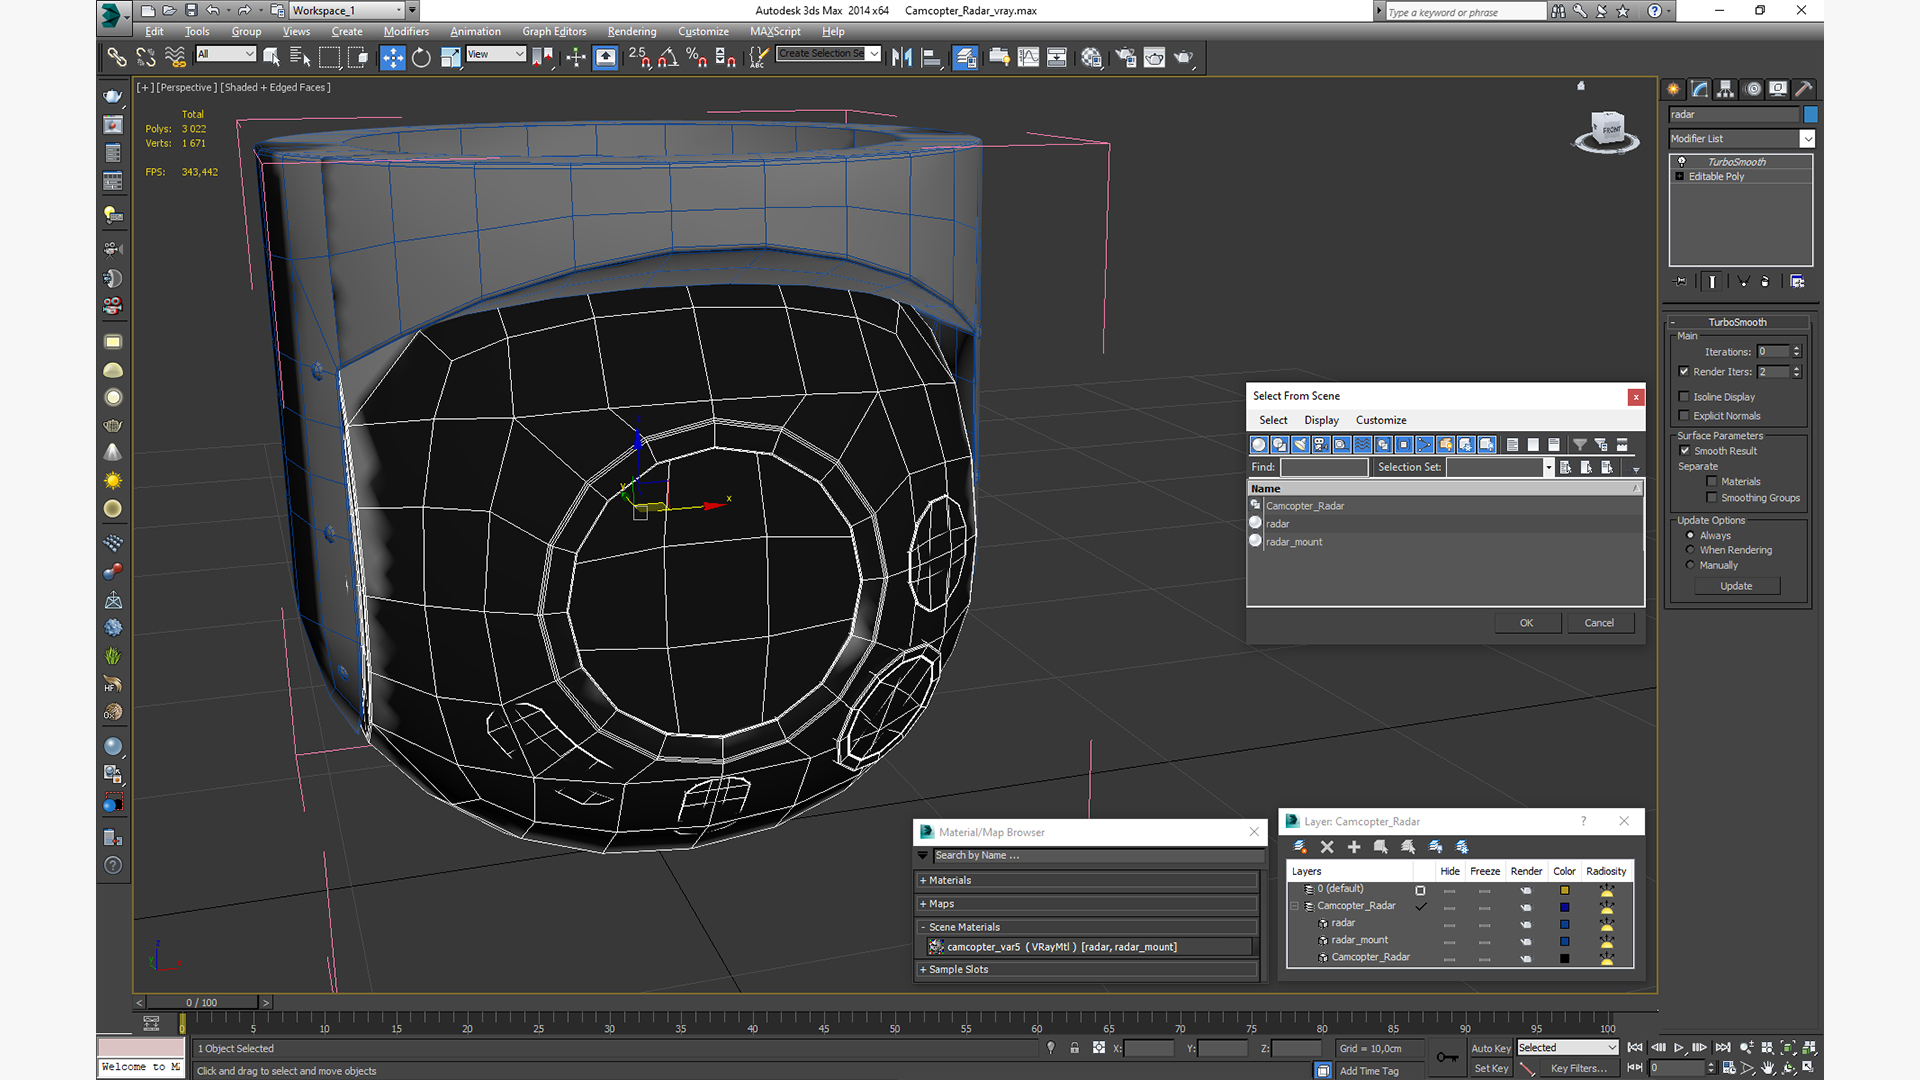
Task: Click the ViewCube in the viewport
Action: [1607, 131]
